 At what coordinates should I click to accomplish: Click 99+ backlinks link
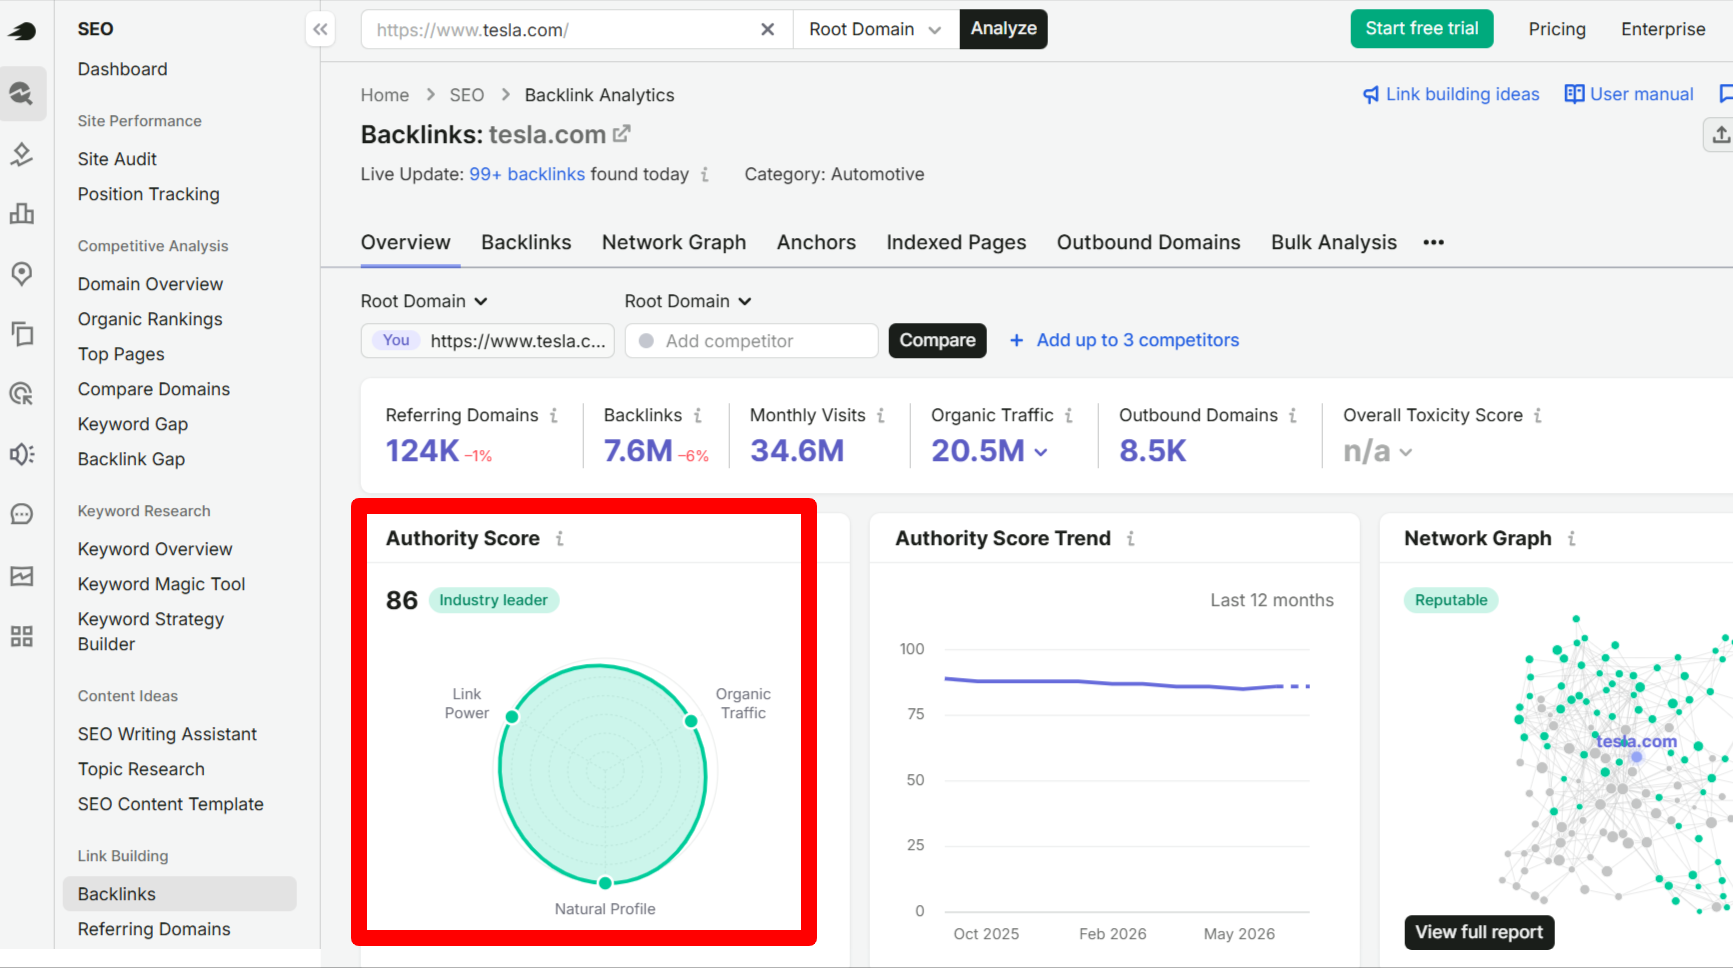[x=527, y=174]
